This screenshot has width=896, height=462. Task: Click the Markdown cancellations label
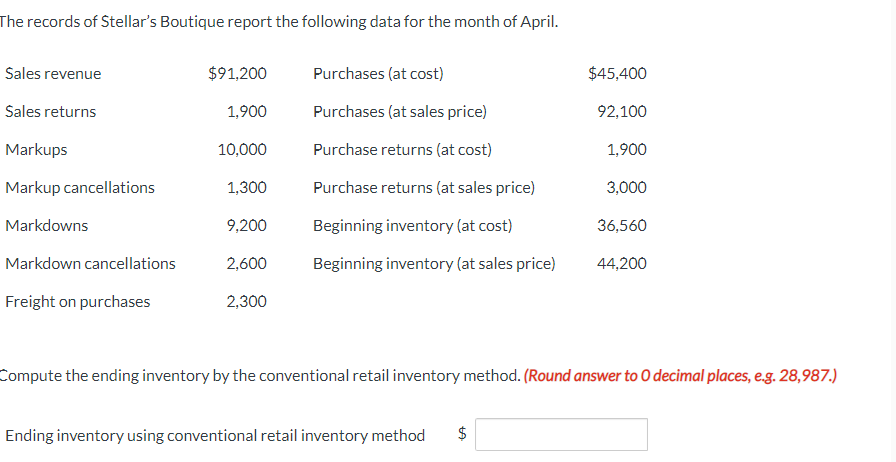point(90,264)
